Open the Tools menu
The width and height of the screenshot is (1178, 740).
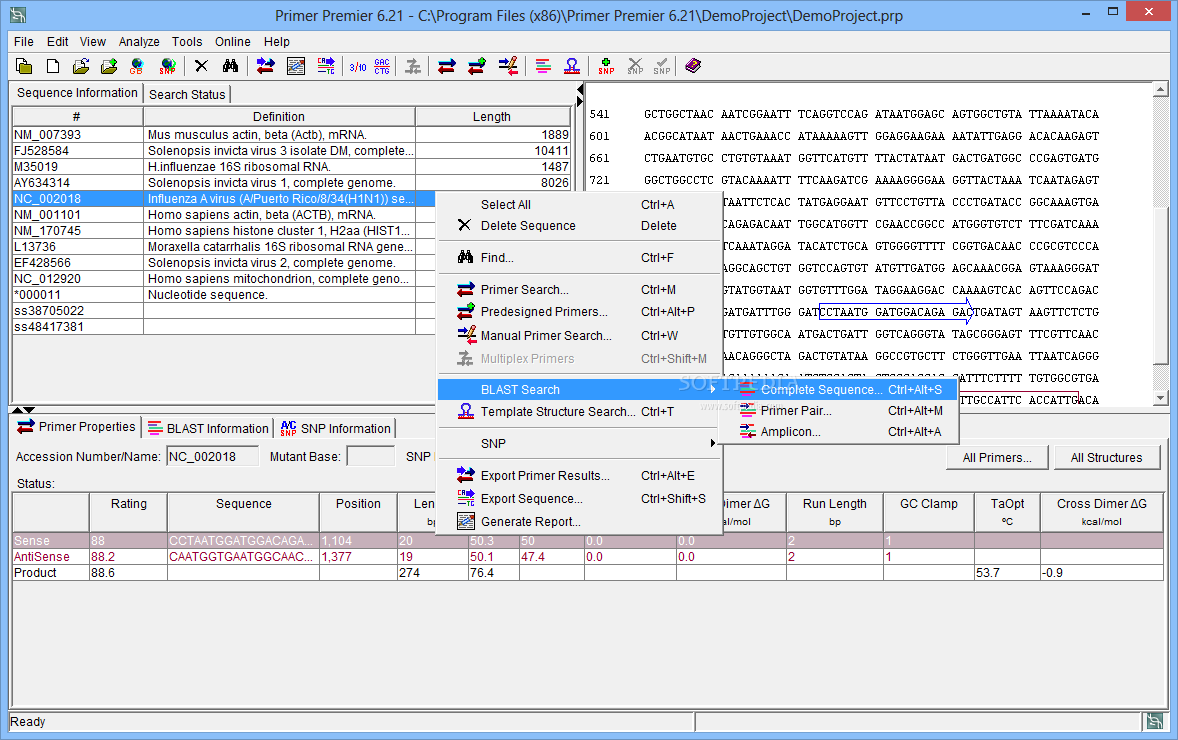tap(186, 42)
